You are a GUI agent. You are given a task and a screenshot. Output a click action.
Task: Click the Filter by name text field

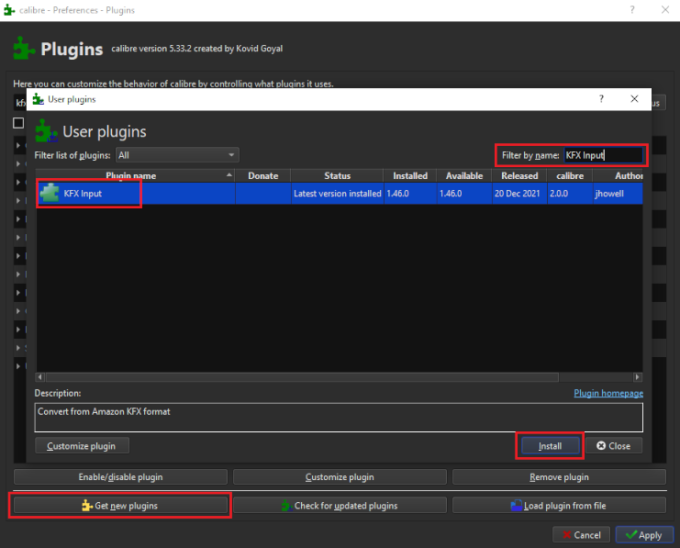point(603,155)
